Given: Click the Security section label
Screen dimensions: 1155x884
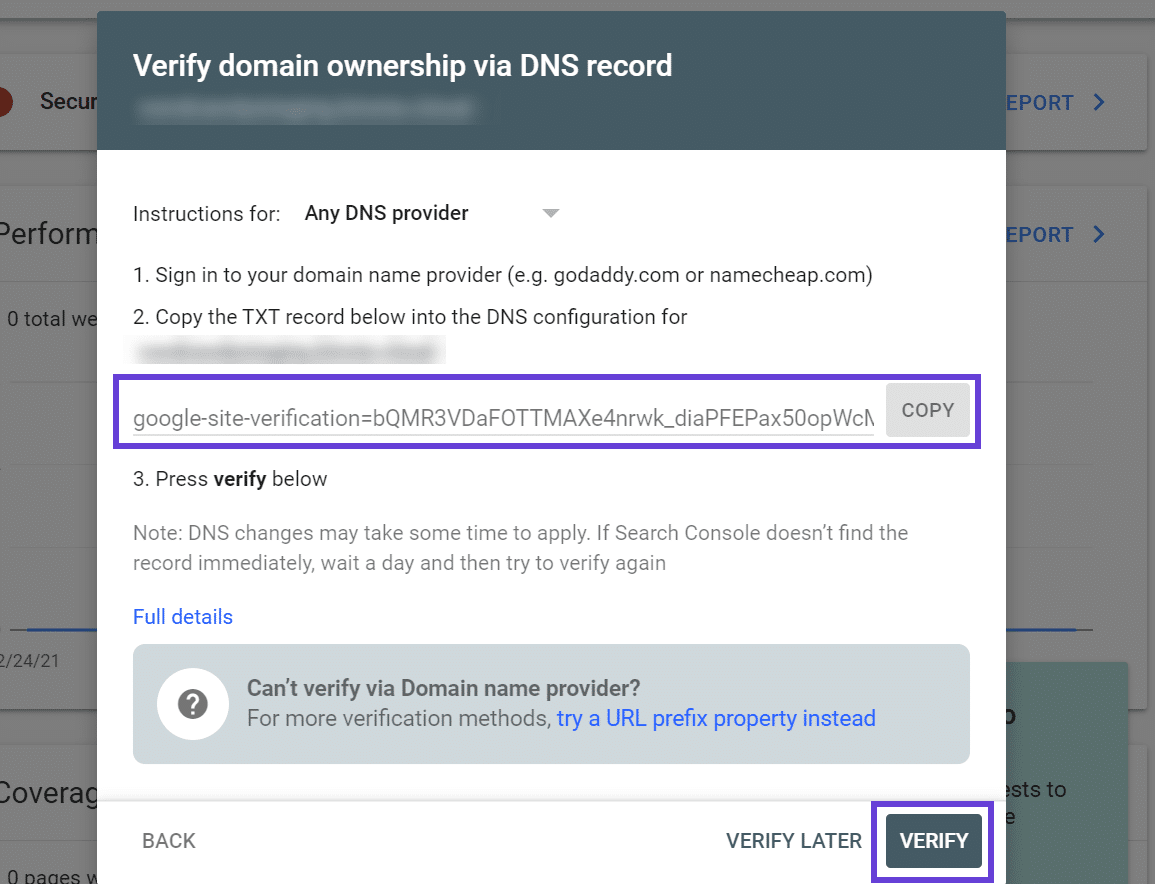Looking at the screenshot, I should (x=68, y=101).
